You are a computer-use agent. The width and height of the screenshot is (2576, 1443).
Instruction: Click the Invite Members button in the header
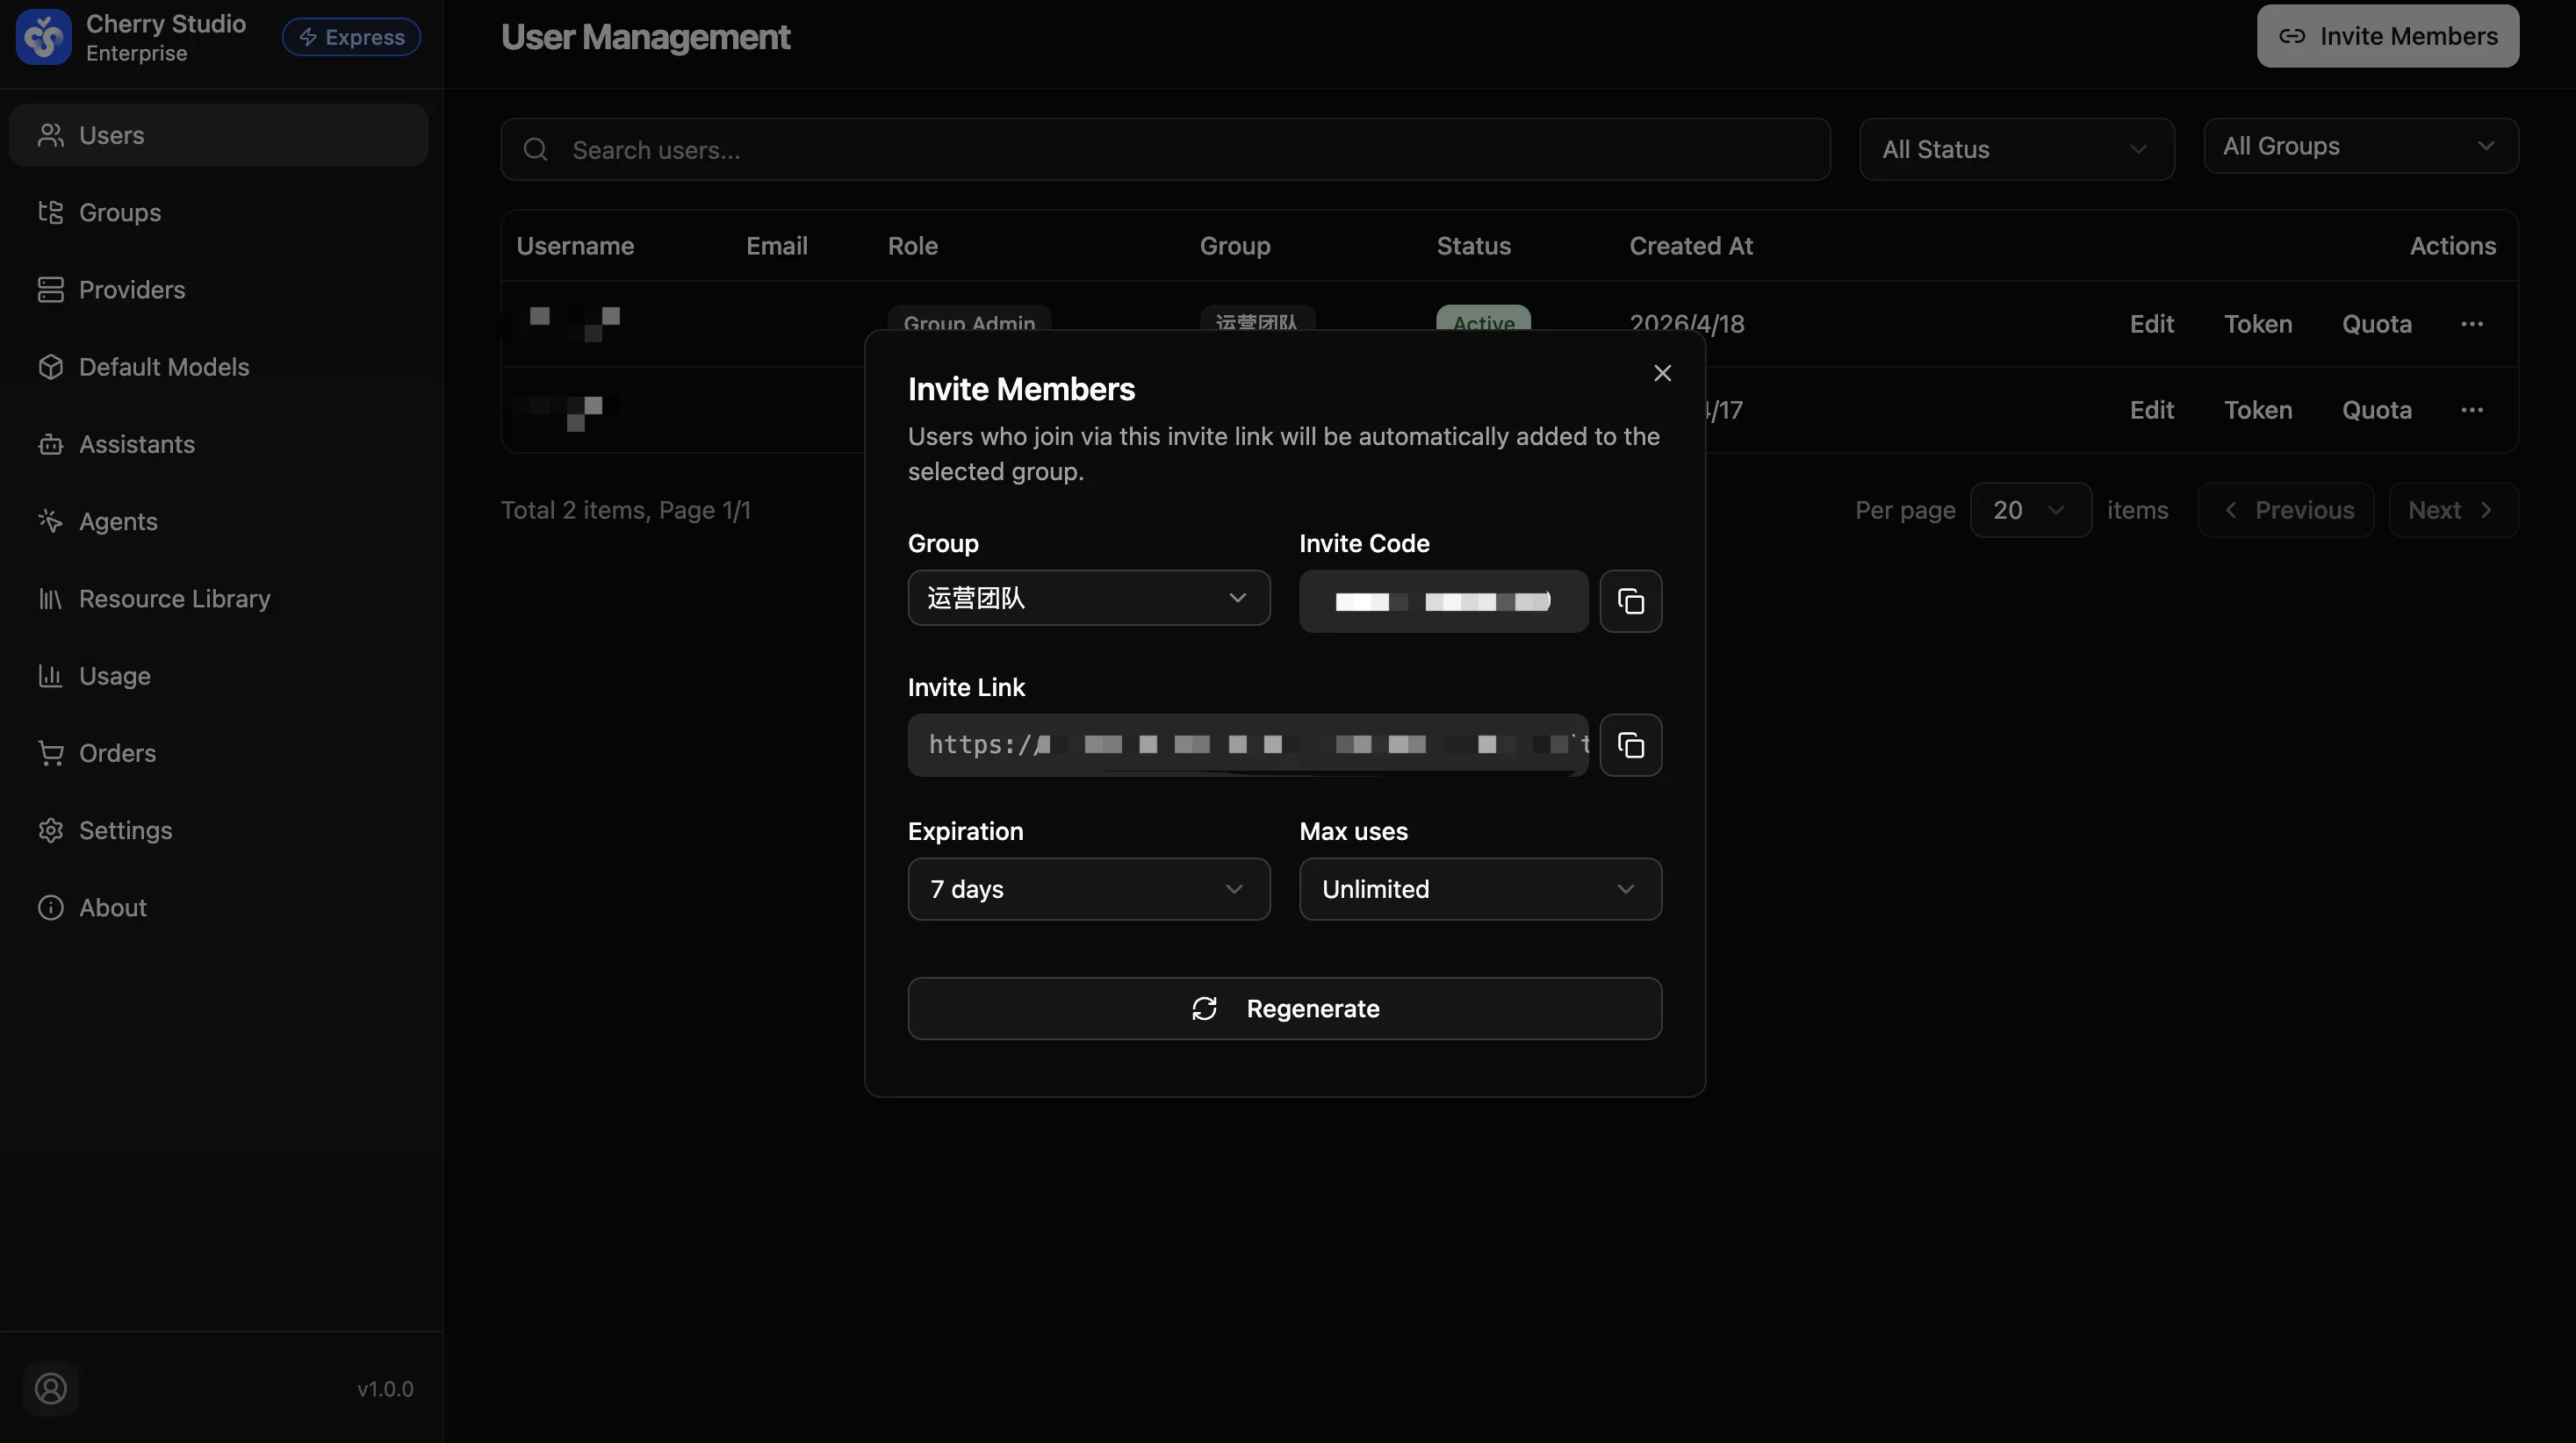tap(2387, 36)
